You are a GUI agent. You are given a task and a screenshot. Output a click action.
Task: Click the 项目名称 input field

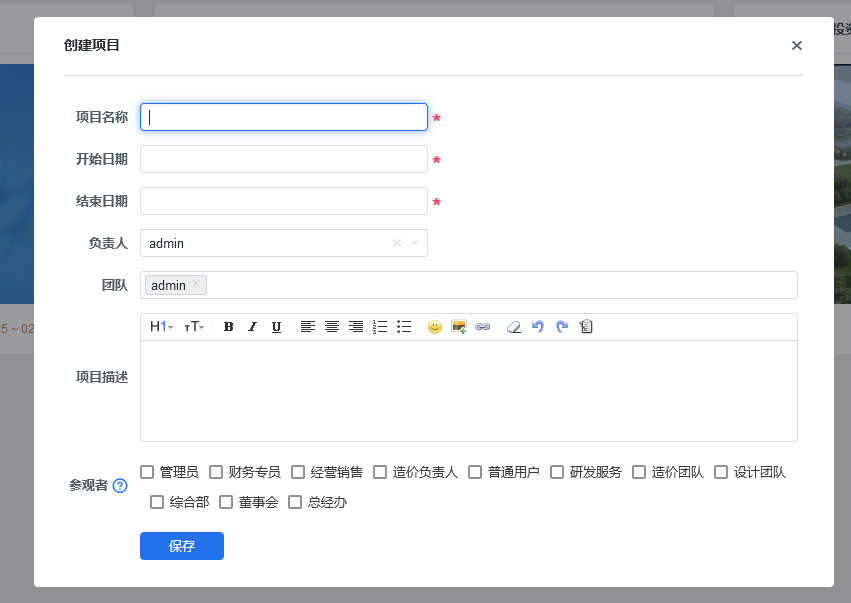point(284,117)
